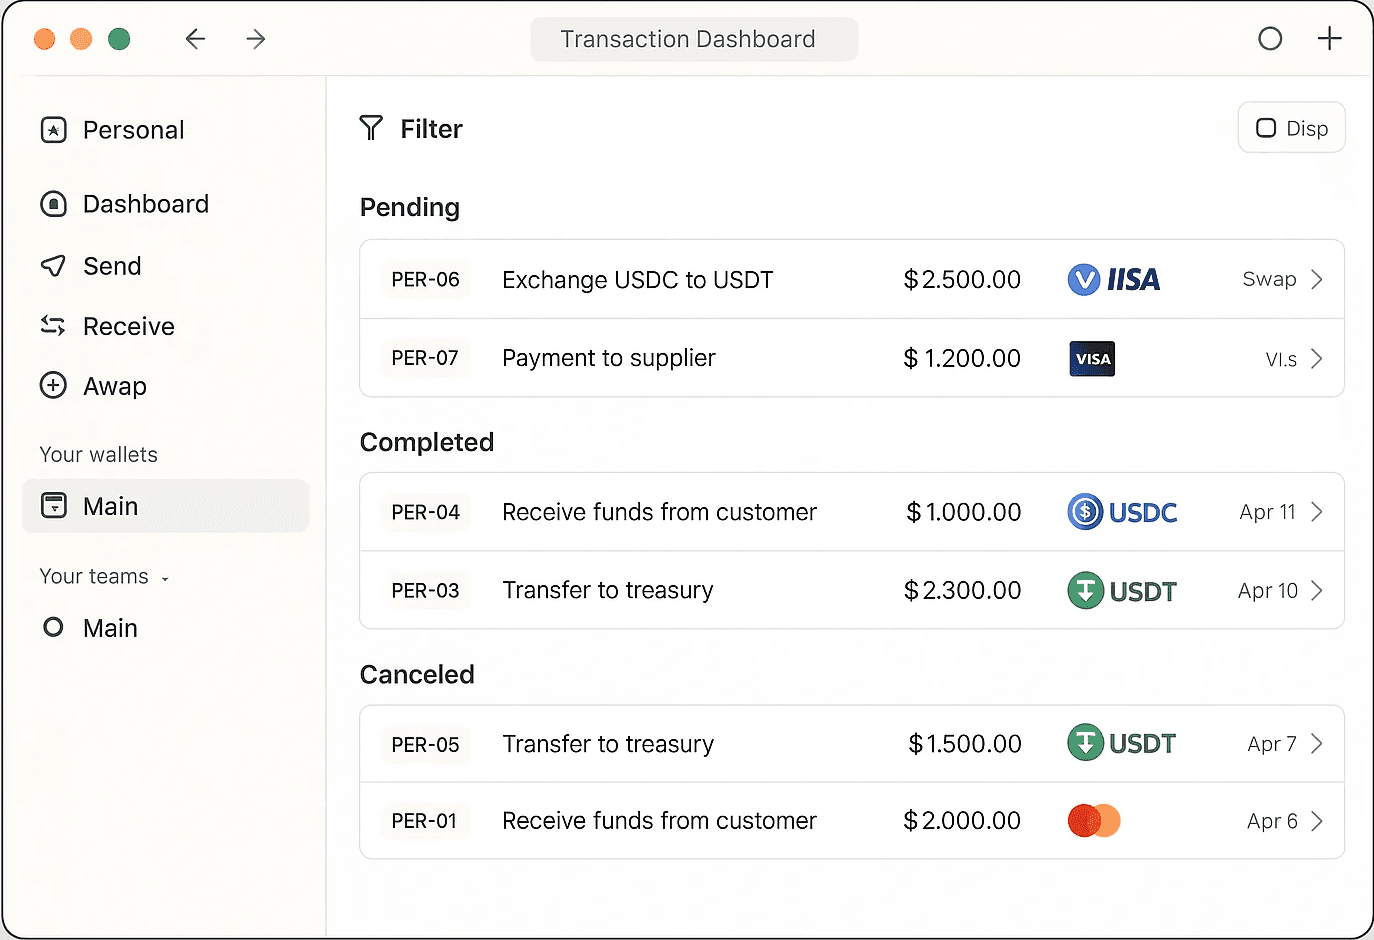Screen dimensions: 1374x940
Task: Open PER-03 details via chevron
Action: point(1316,590)
